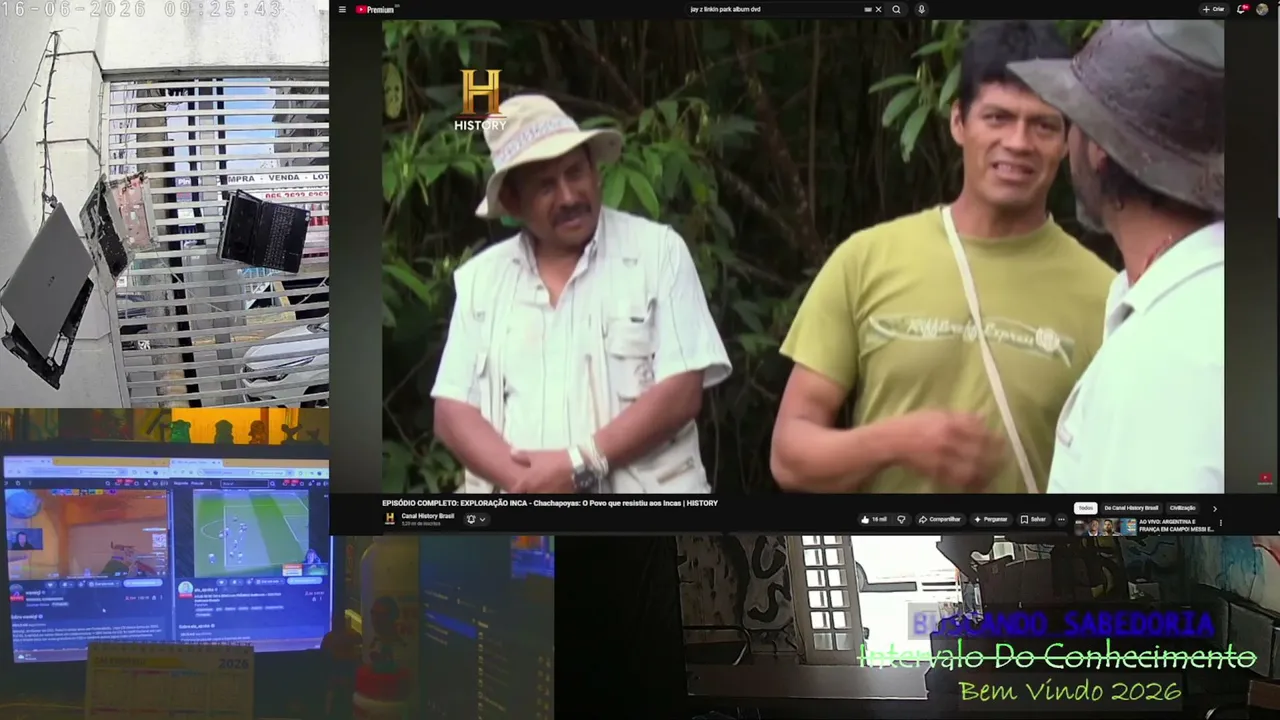
Task: Open the more actions ellipsis menu
Action: [1061, 519]
